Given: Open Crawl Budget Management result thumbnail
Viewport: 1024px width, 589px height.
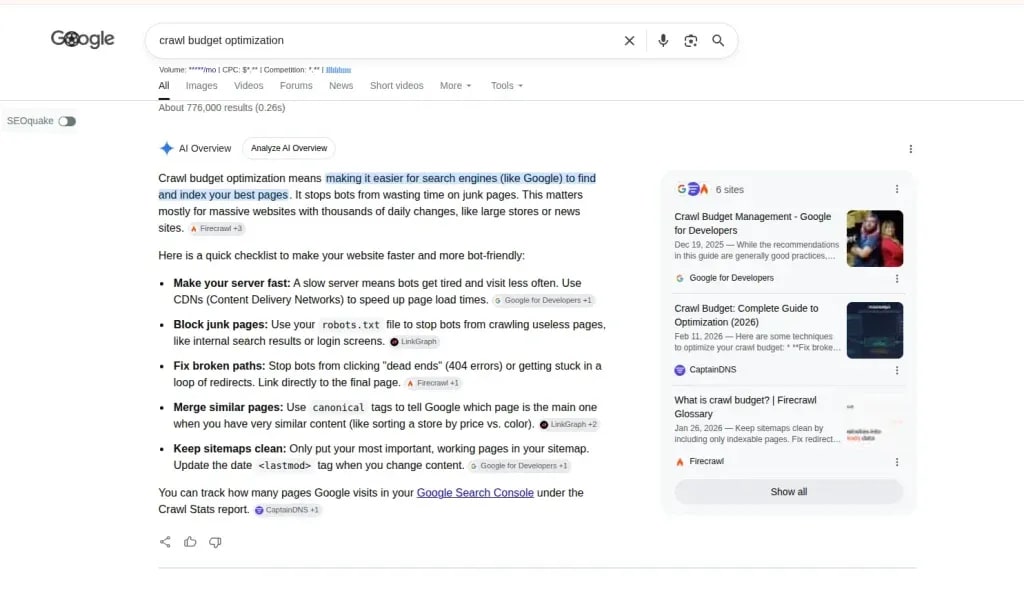Looking at the screenshot, I should tap(874, 238).
